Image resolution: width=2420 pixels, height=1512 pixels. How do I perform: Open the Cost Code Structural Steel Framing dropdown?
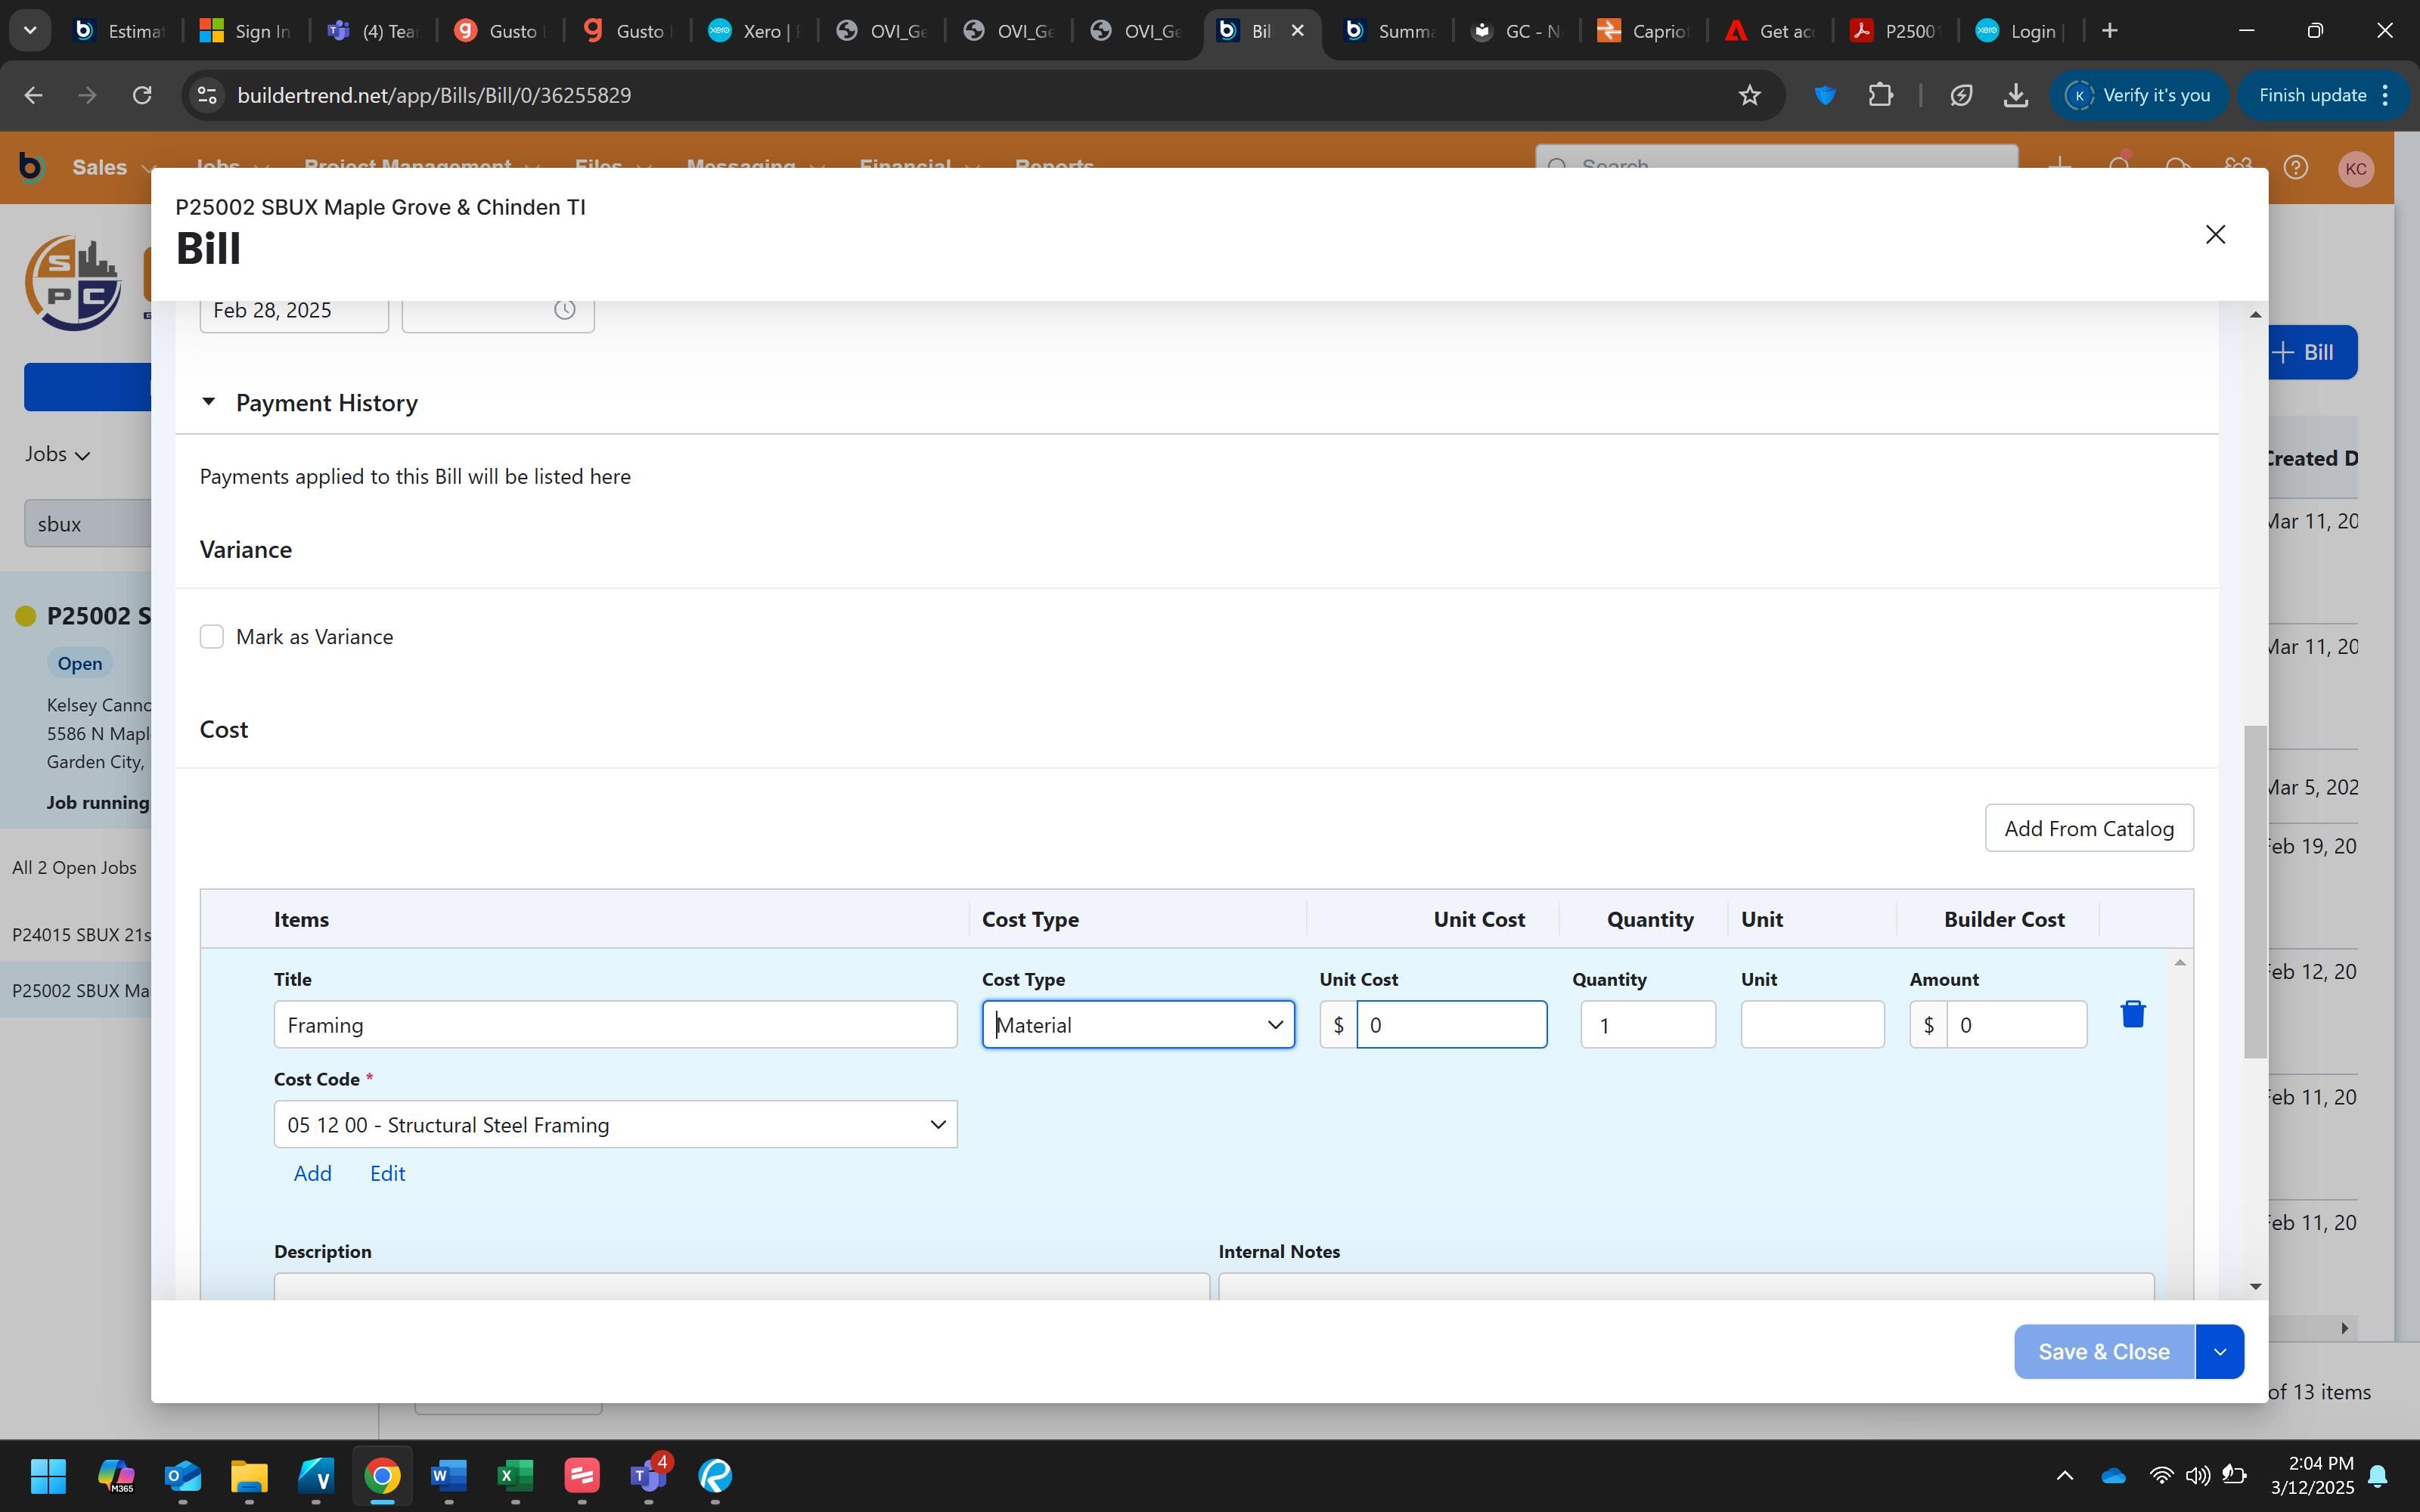(x=615, y=1125)
